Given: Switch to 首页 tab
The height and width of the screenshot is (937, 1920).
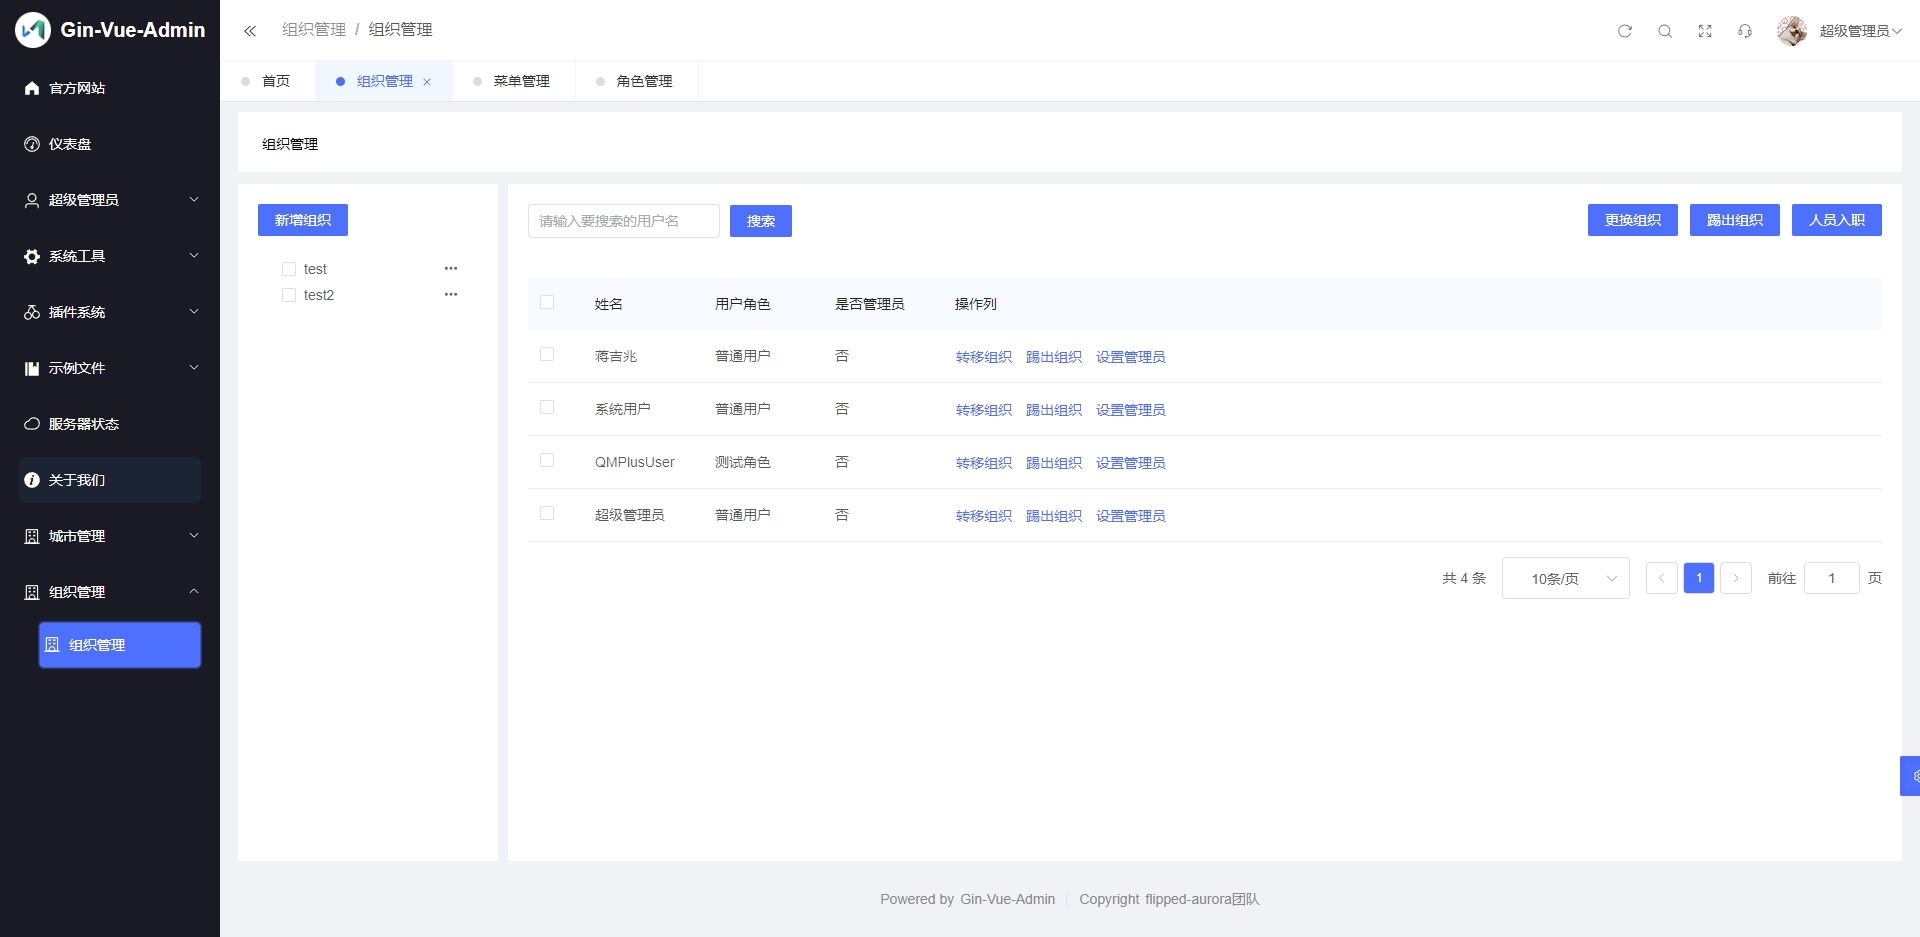Looking at the screenshot, I should 267,81.
